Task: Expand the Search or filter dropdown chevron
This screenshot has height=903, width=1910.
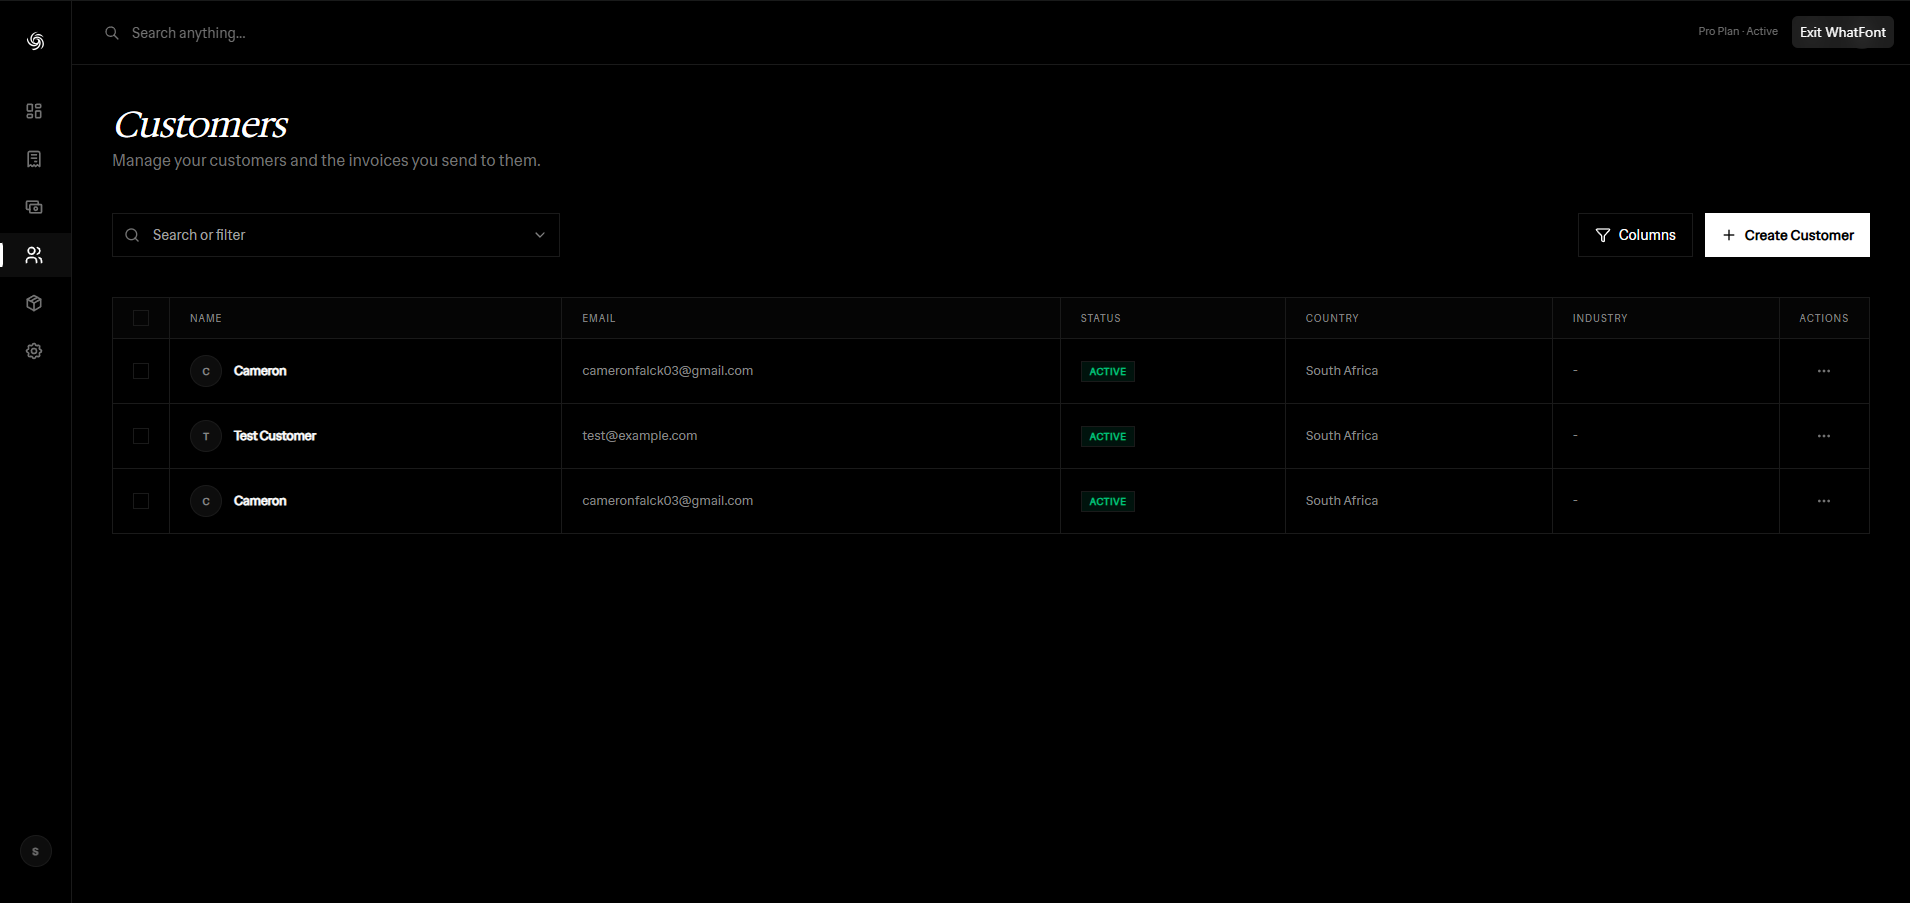Action: [x=540, y=235]
